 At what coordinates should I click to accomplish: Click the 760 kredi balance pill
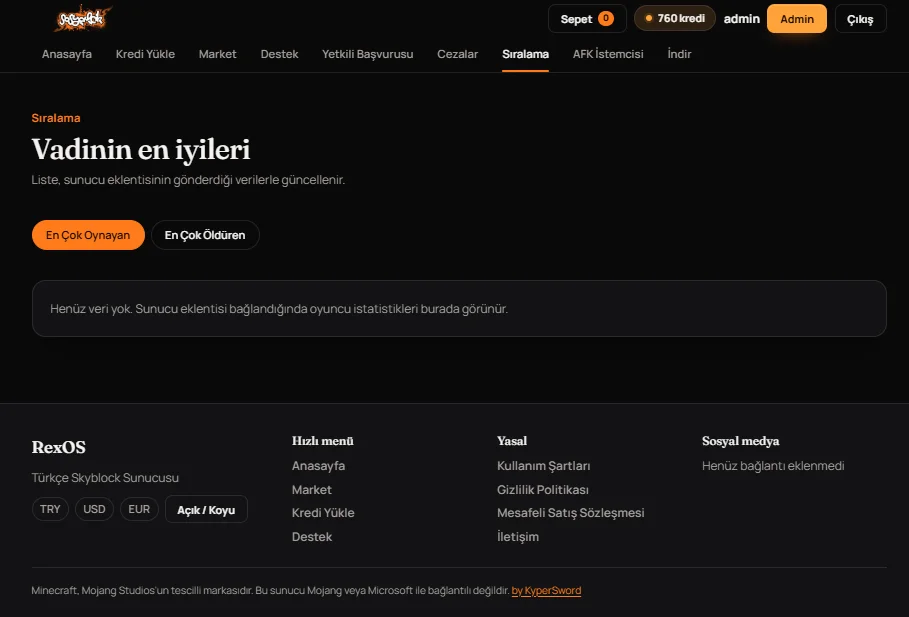click(675, 19)
